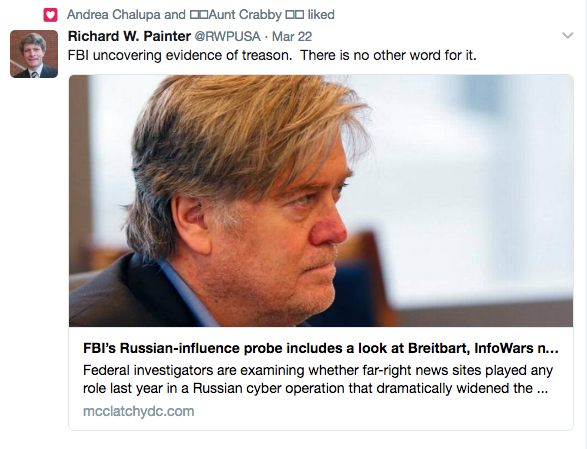Click the @RWPUSA handle
The height and width of the screenshot is (449, 587).
227,36
